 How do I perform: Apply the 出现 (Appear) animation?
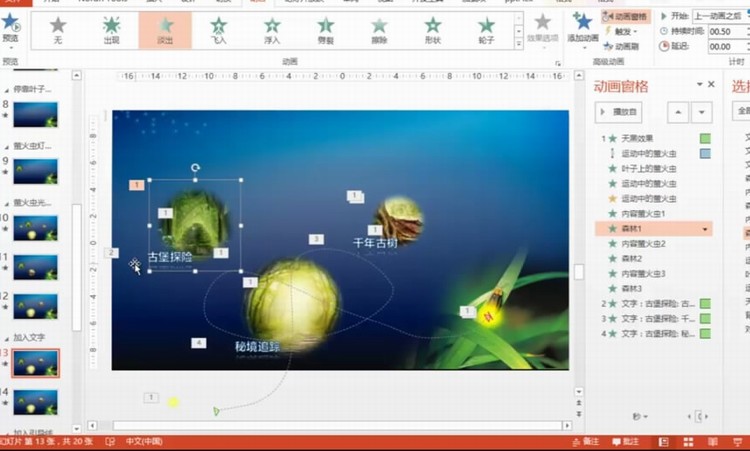(x=111, y=30)
